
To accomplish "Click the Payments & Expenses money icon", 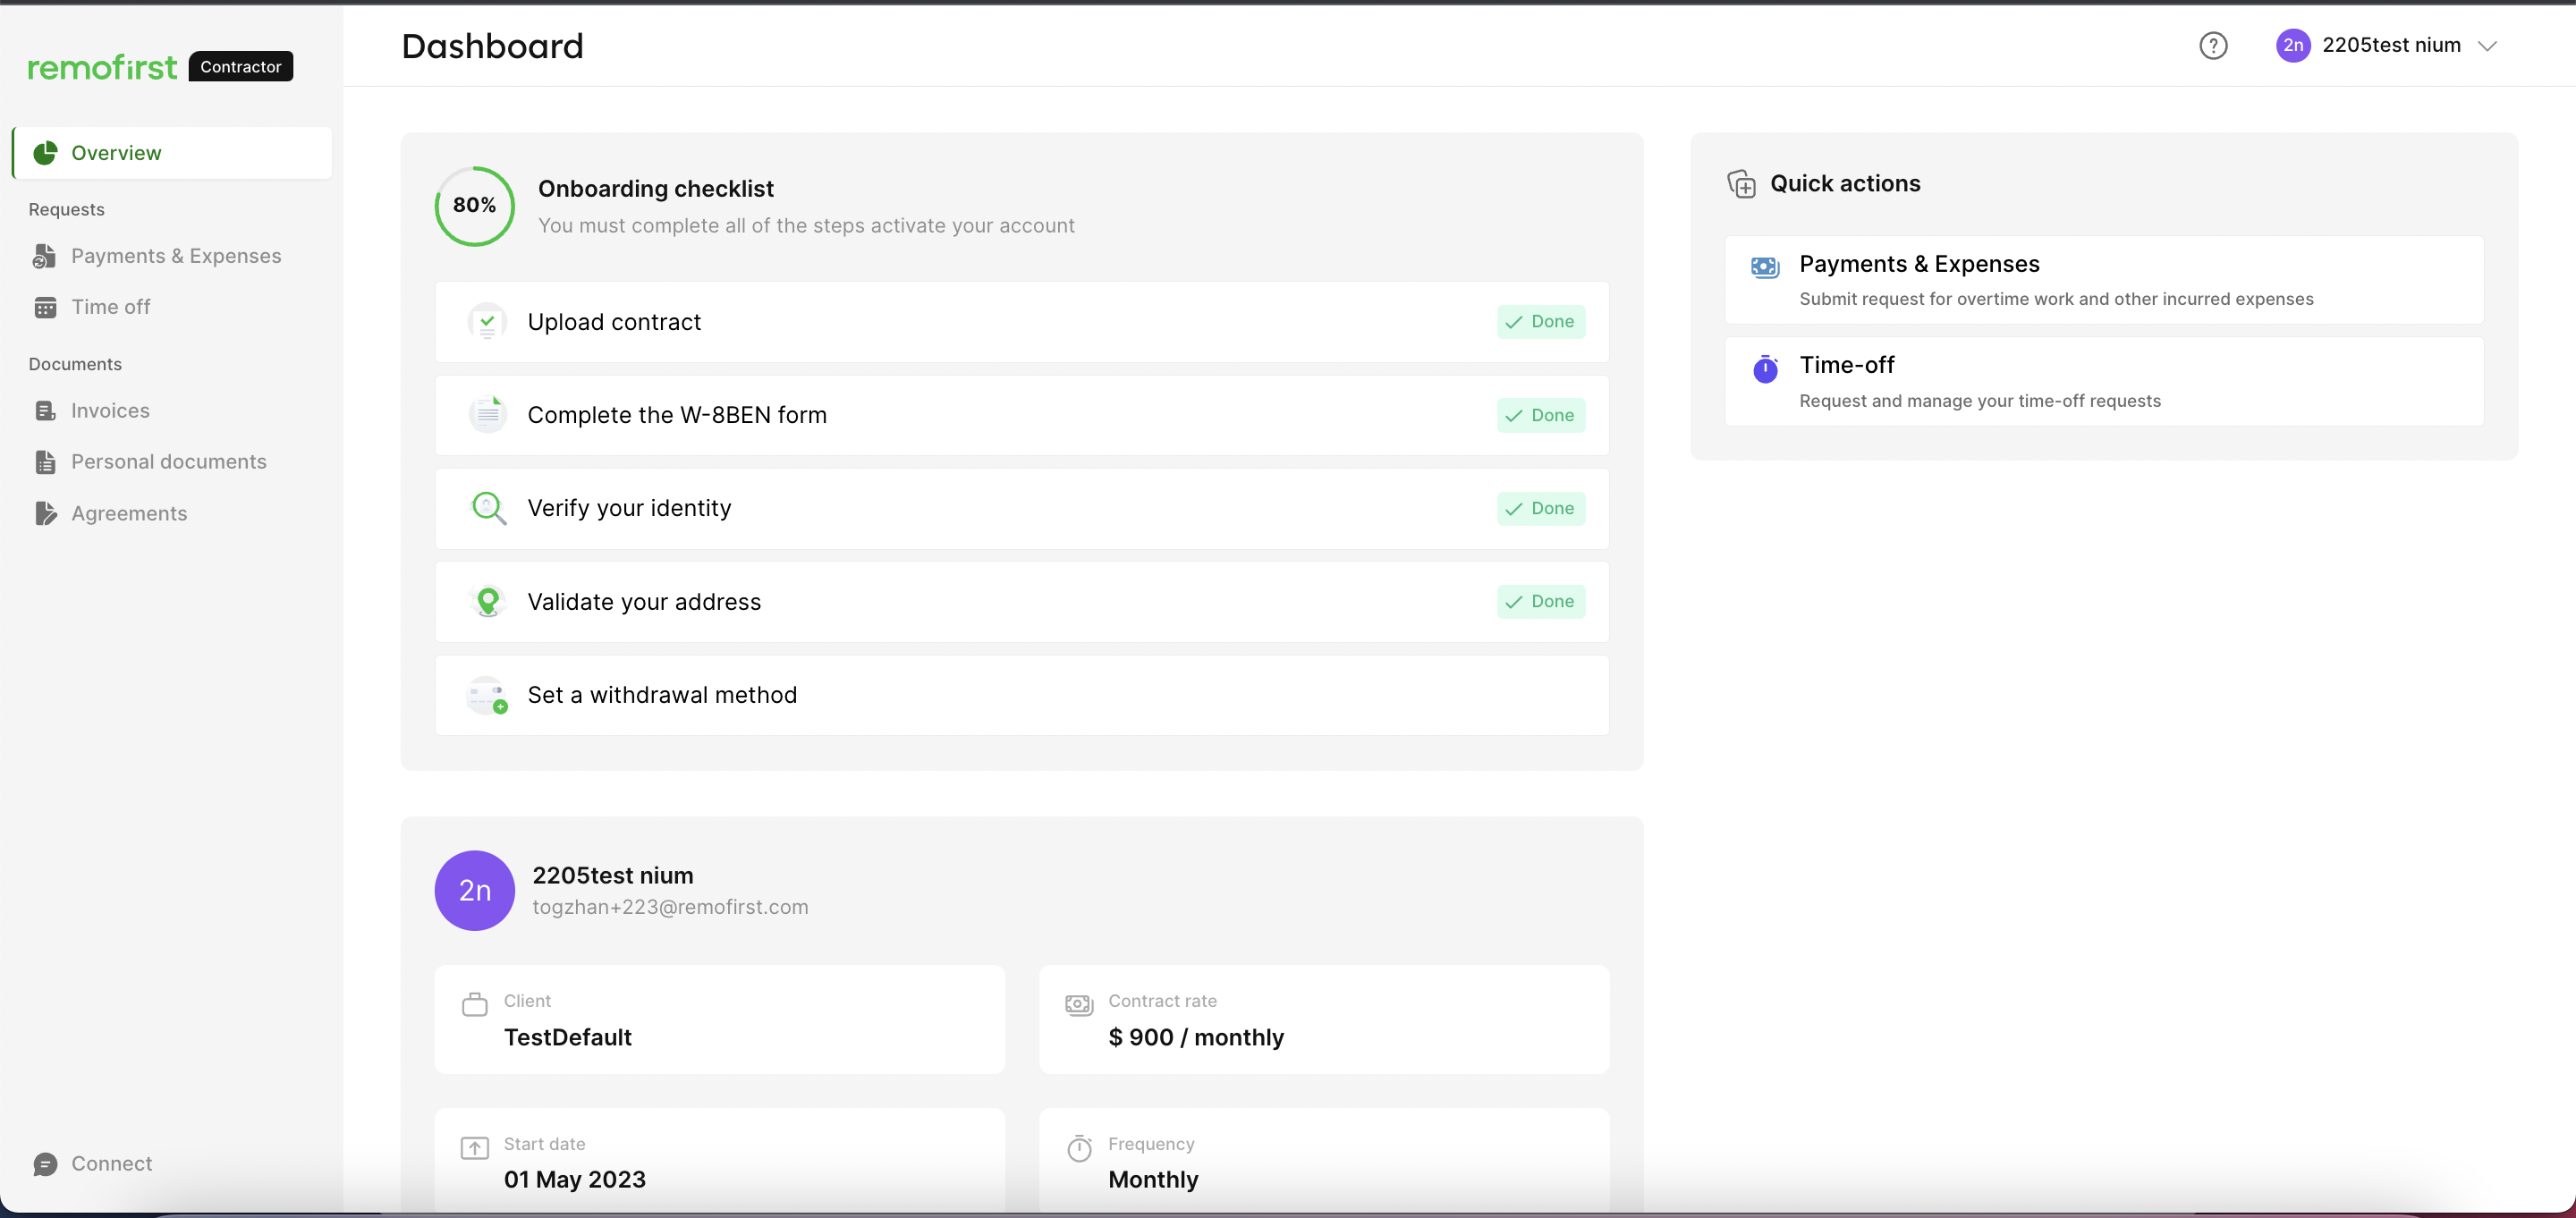I will coord(1765,267).
